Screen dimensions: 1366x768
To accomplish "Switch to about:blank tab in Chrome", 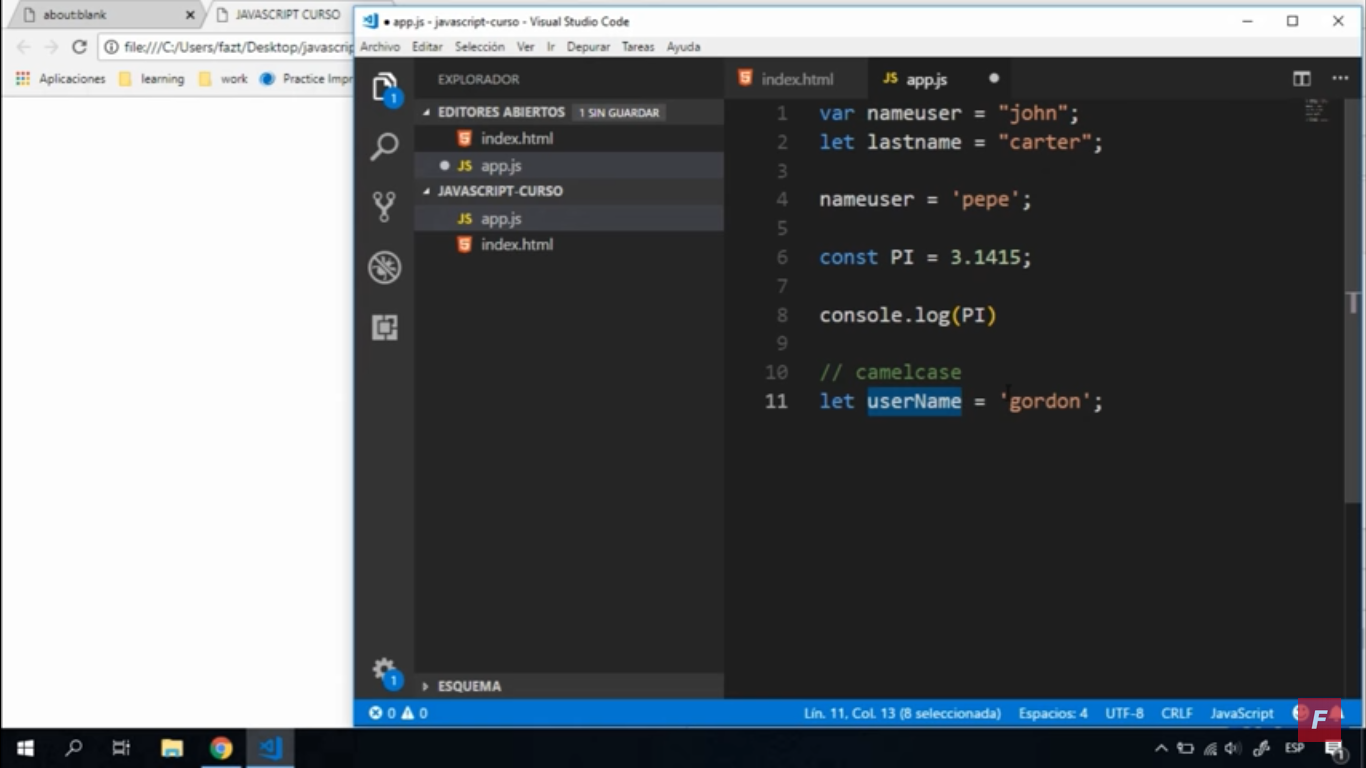I will pyautogui.click(x=100, y=15).
